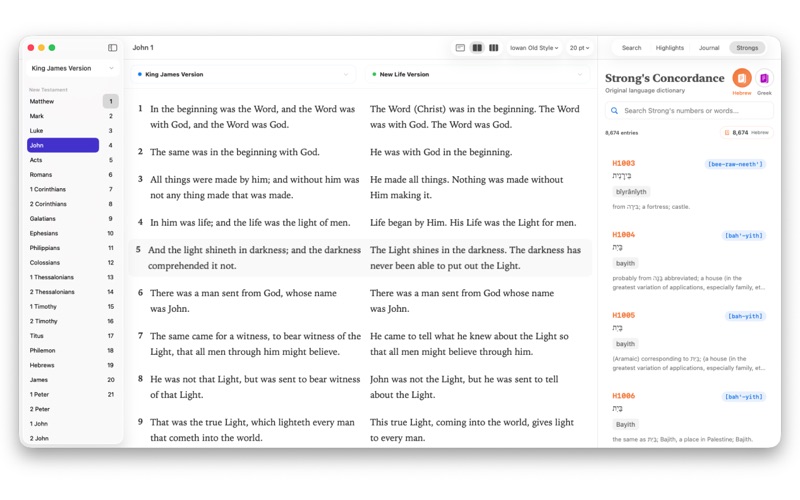Select Mark in the book list

[63, 116]
